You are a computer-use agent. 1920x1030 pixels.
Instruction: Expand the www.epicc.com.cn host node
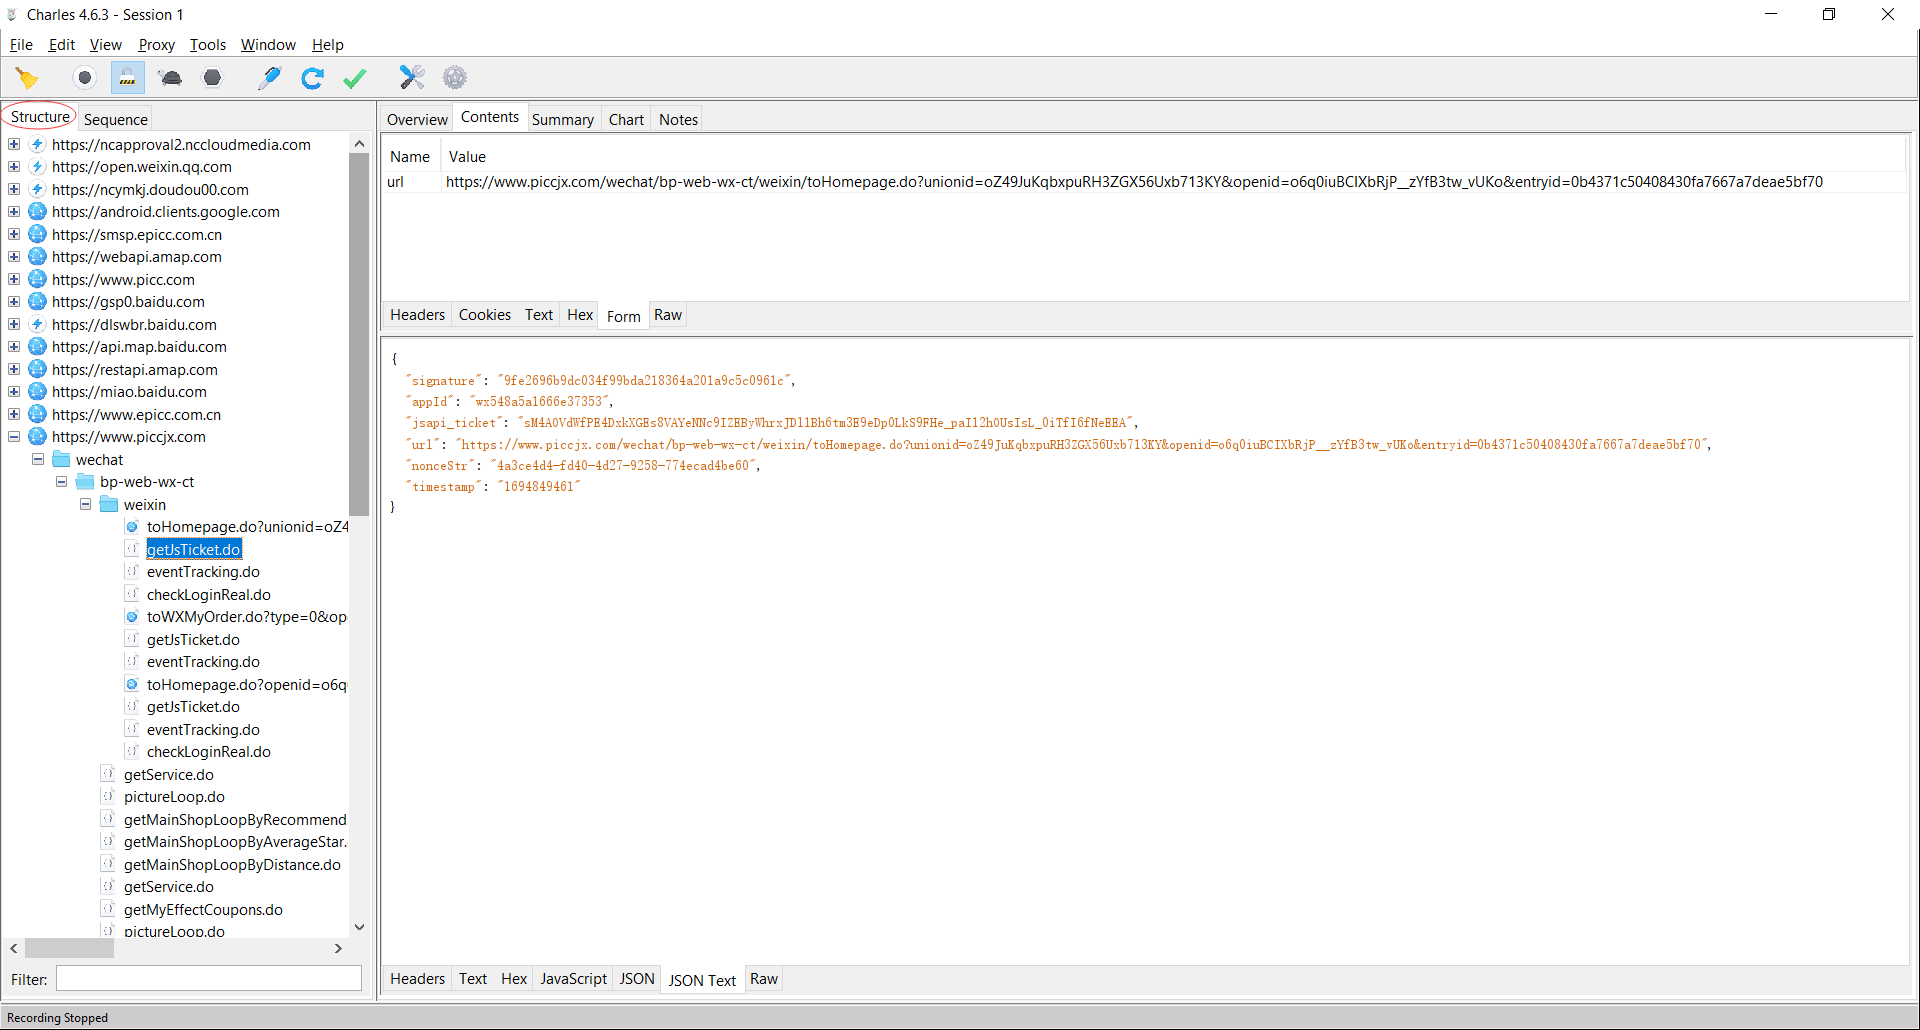[14, 415]
